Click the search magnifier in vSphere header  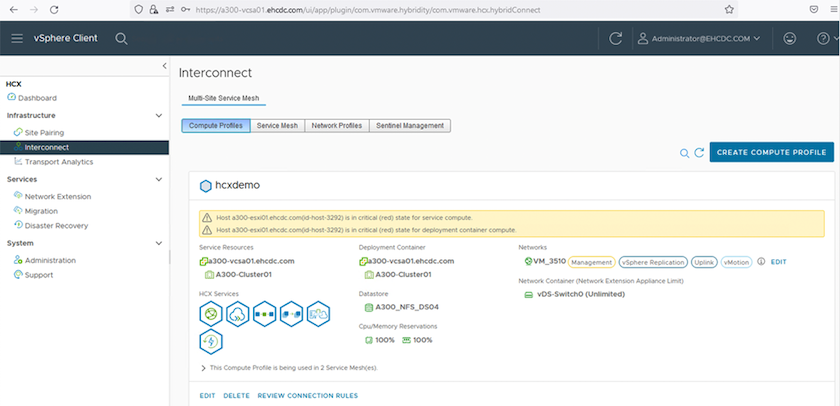pos(121,38)
